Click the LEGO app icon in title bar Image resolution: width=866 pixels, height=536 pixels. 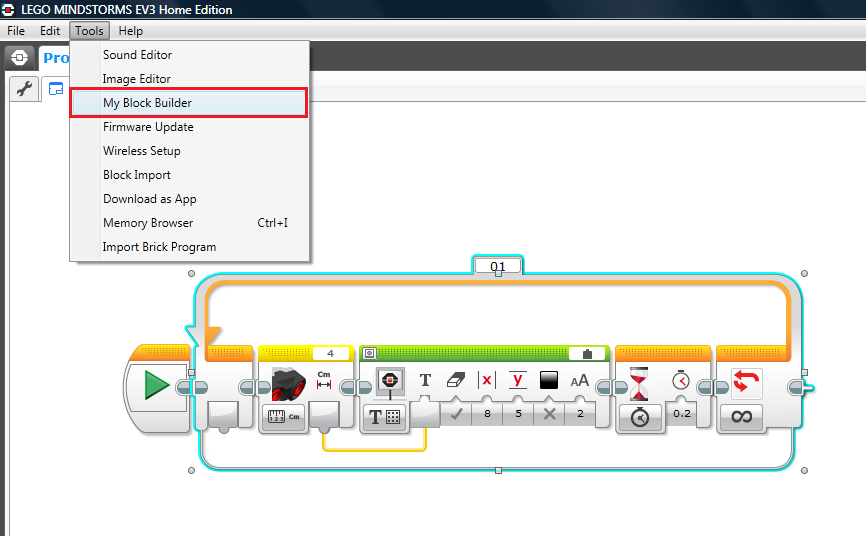[x=8, y=9]
